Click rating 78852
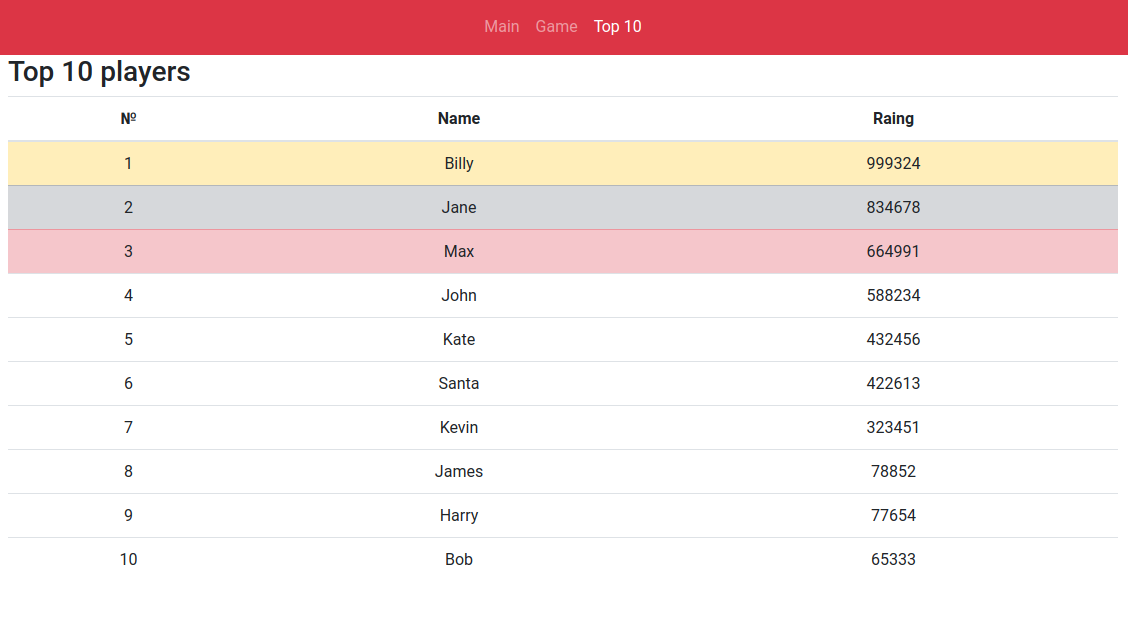Viewport: 1128px width, 617px height. [x=893, y=471]
